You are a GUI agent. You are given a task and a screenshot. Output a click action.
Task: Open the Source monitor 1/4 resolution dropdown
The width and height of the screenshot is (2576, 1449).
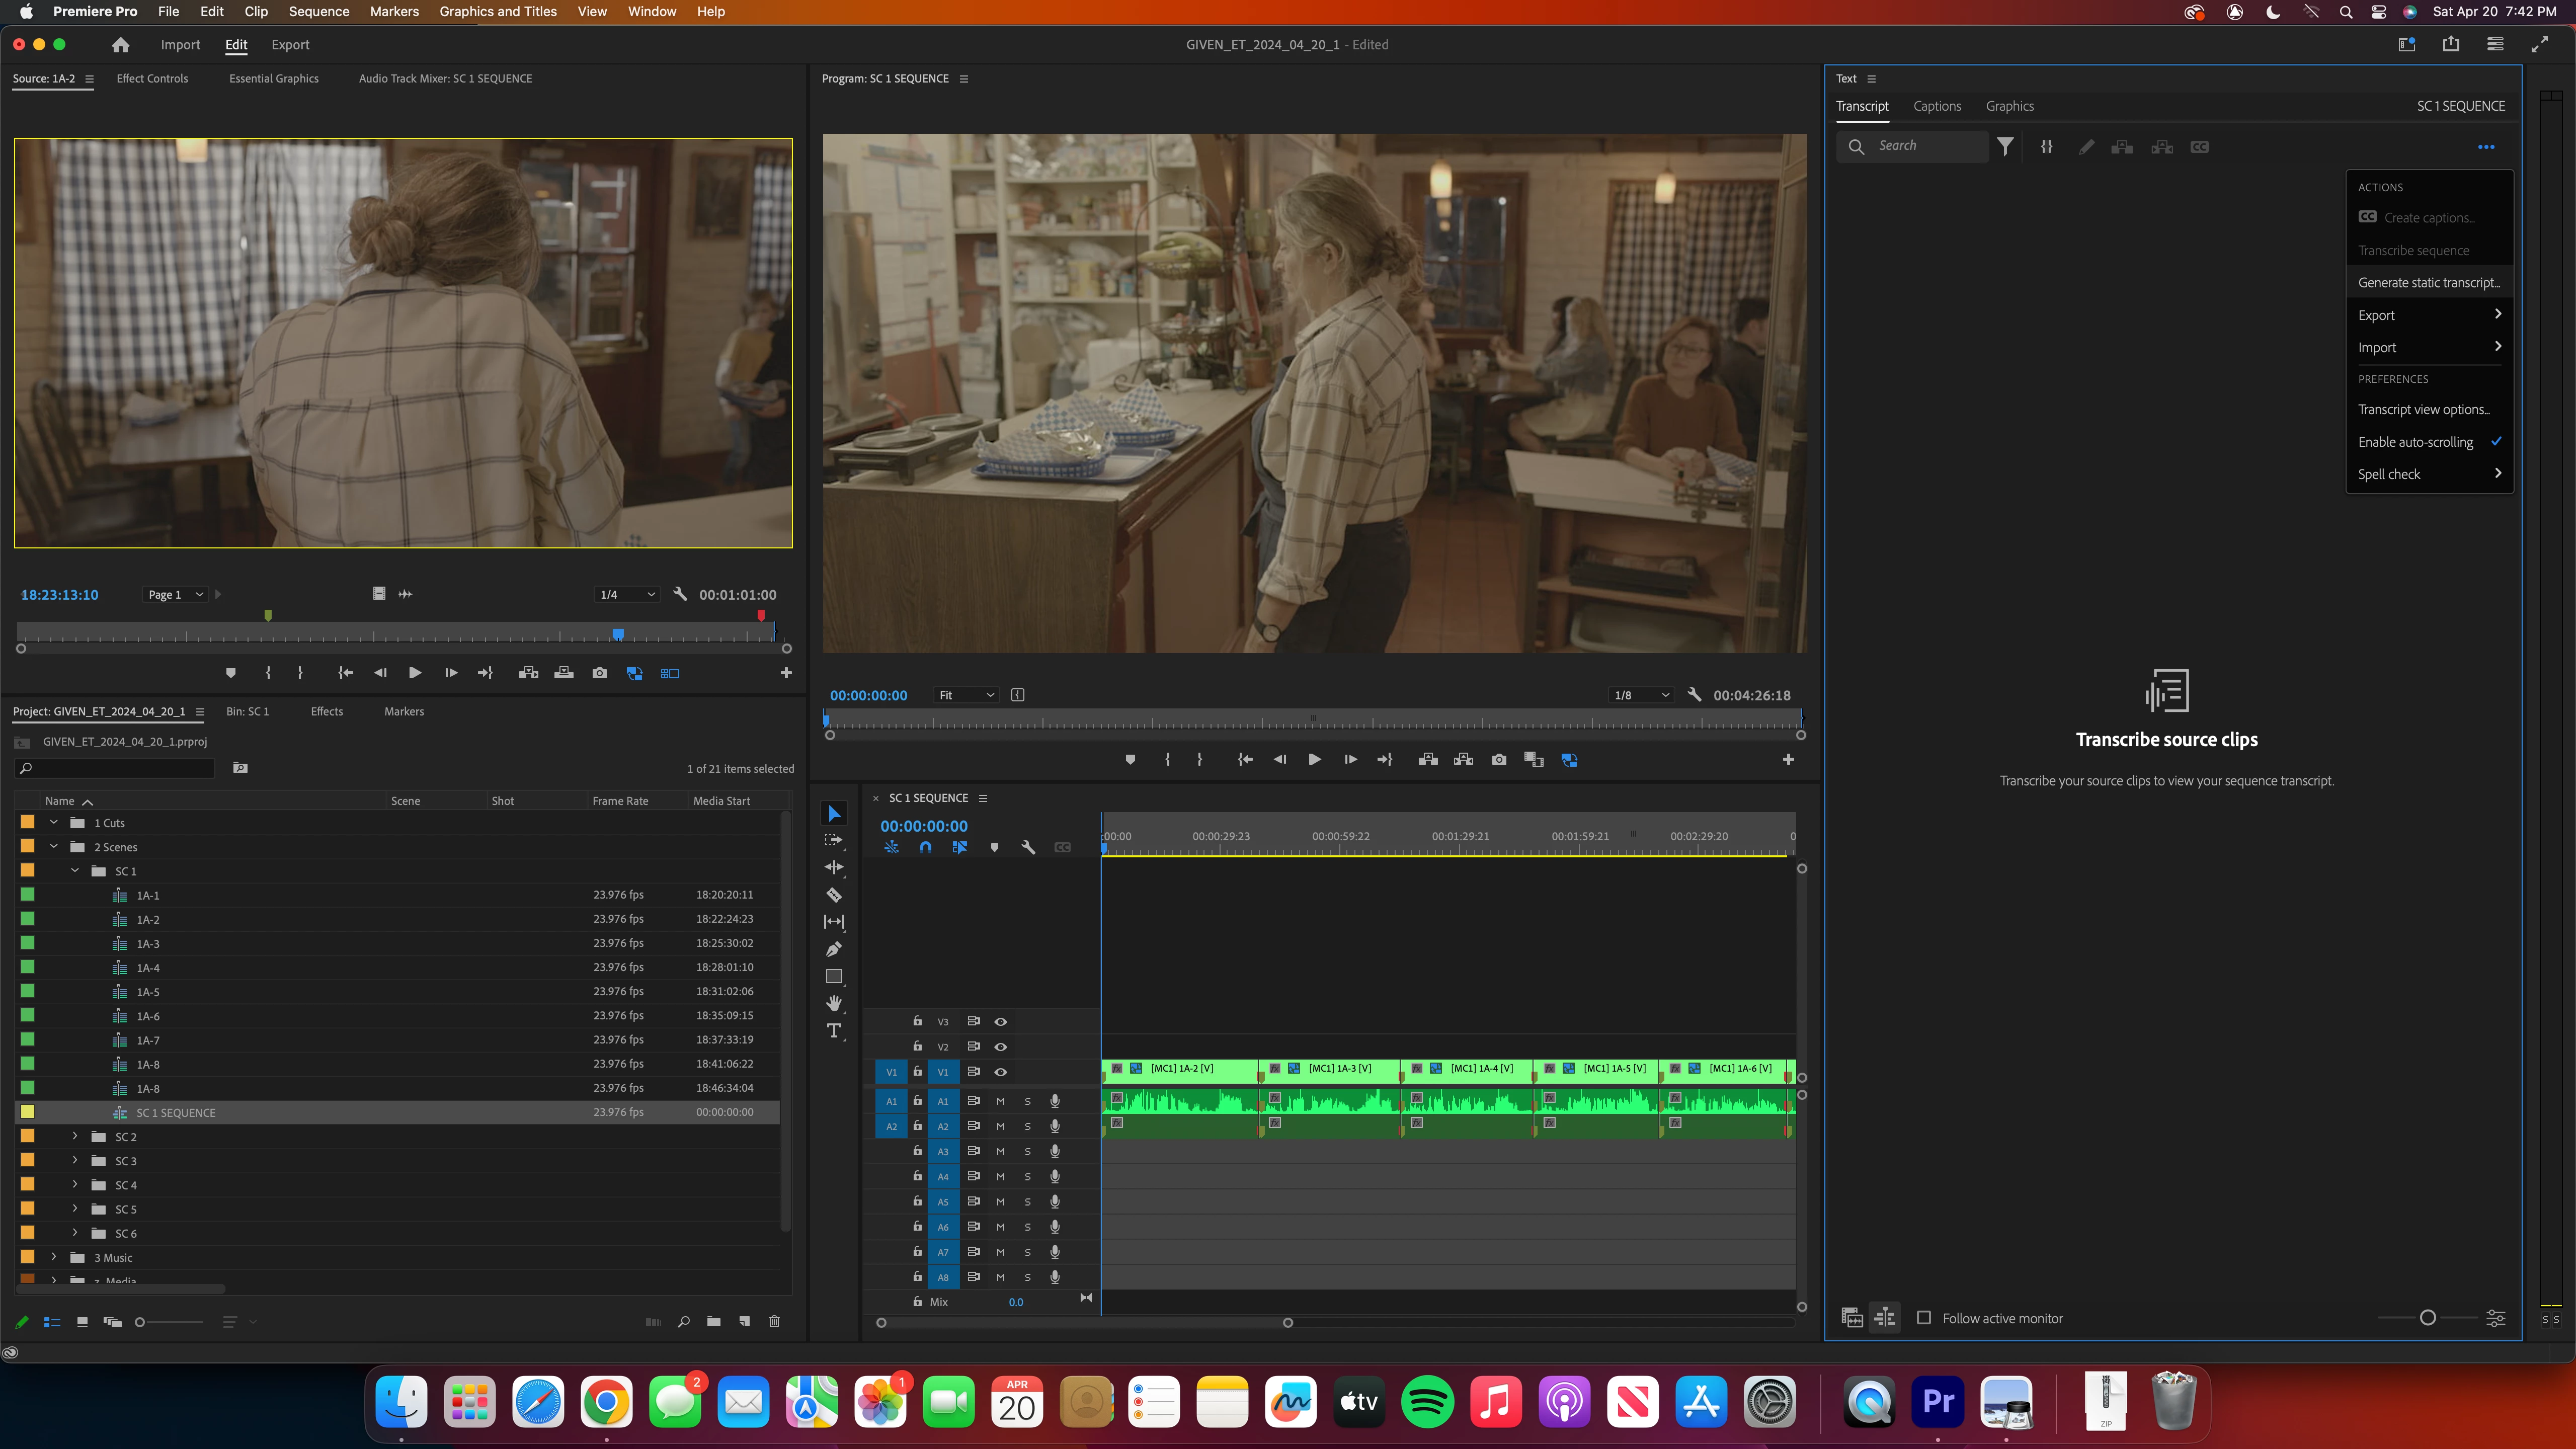627,595
